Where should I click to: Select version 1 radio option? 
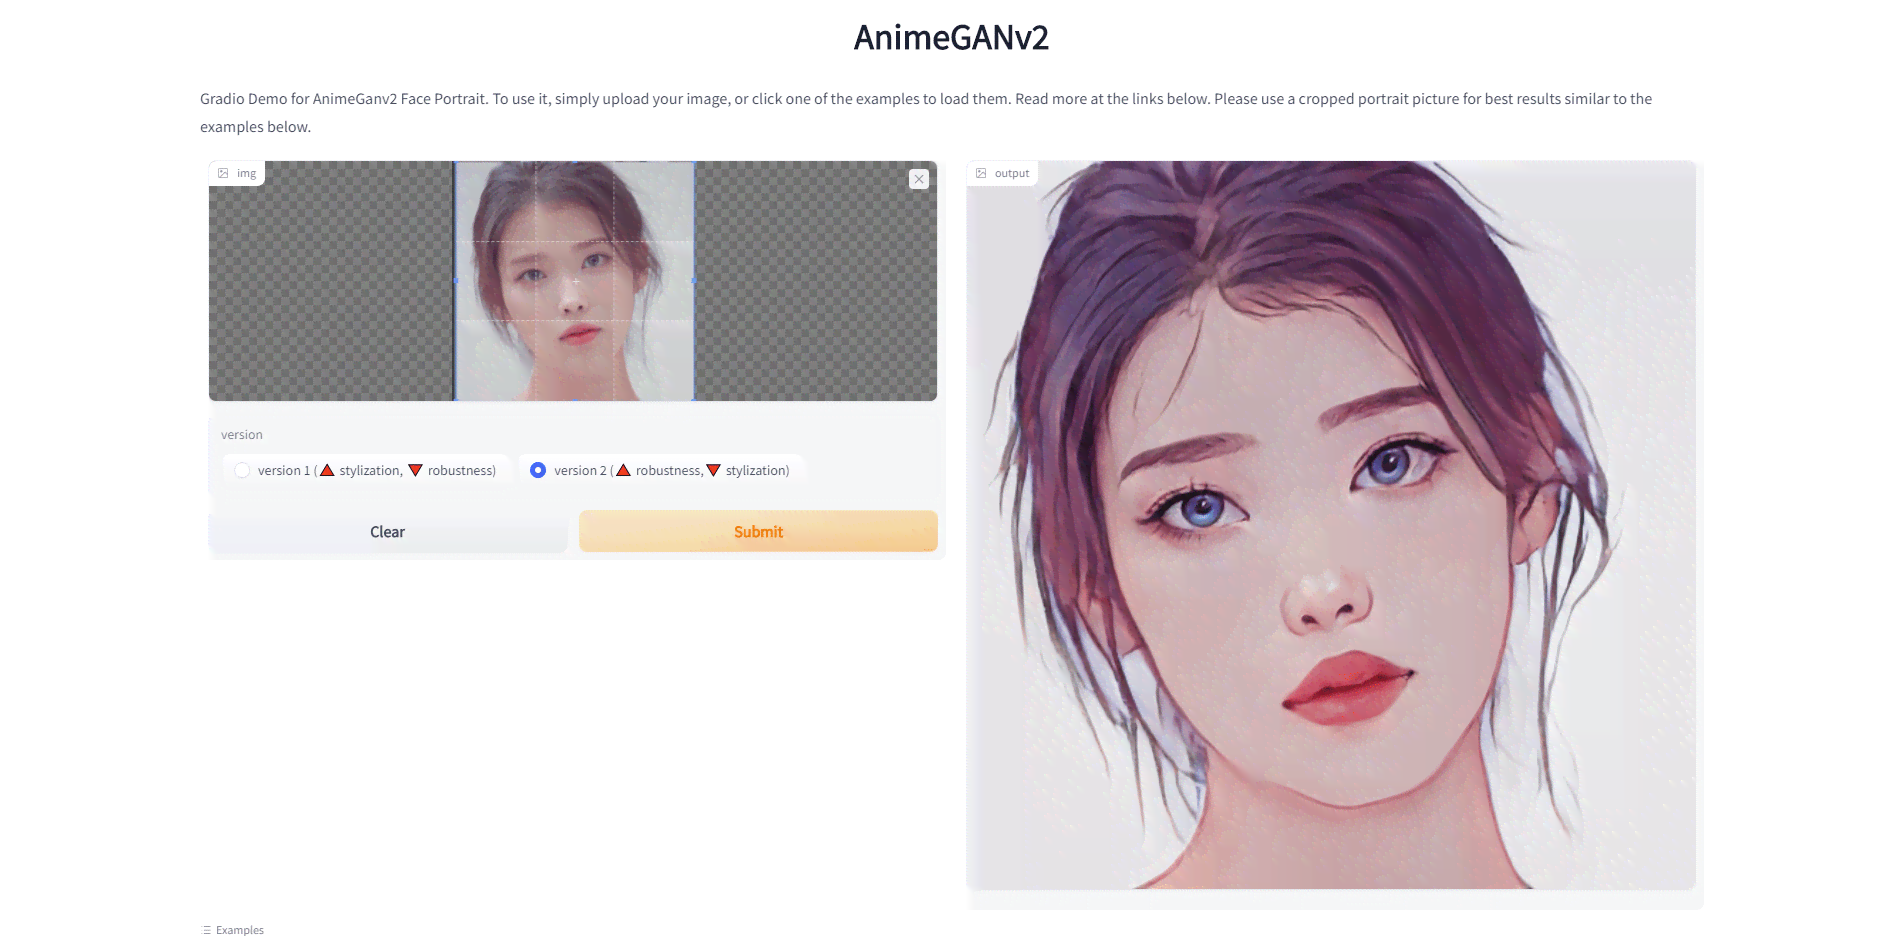pos(242,470)
